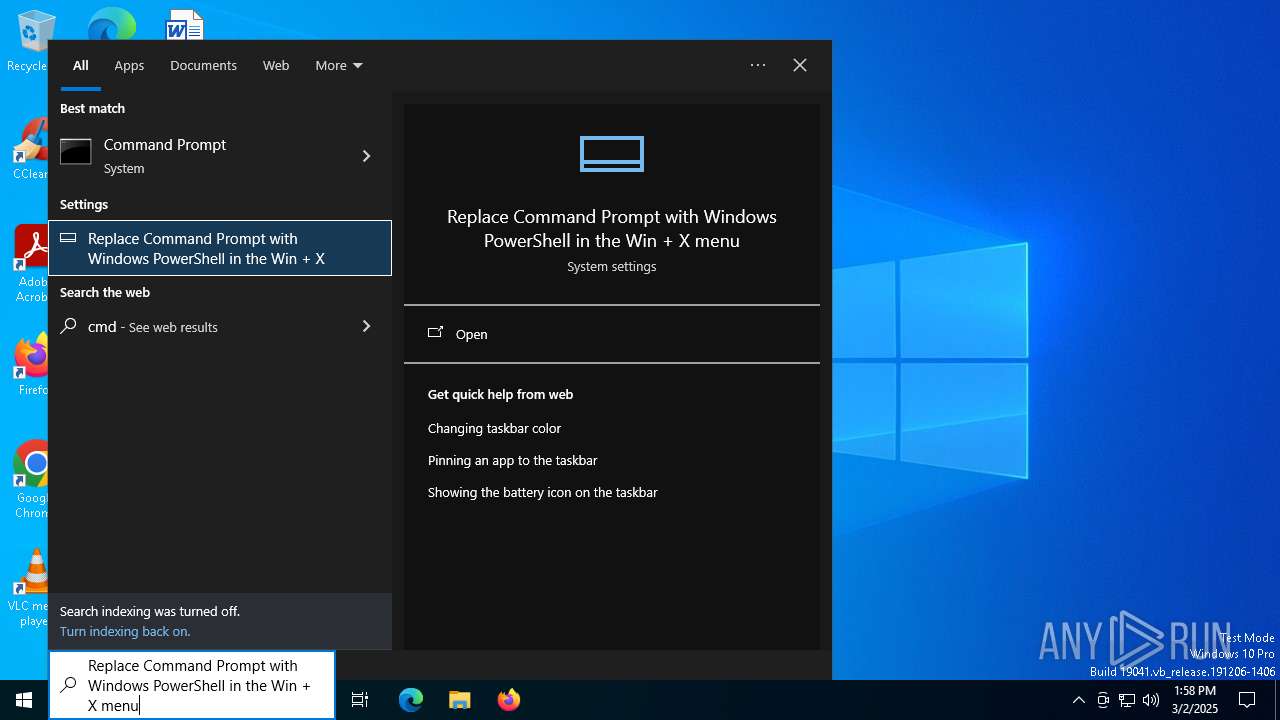This screenshot has width=1280, height=720.
Task: Switch to the All search tab
Action: [81, 65]
